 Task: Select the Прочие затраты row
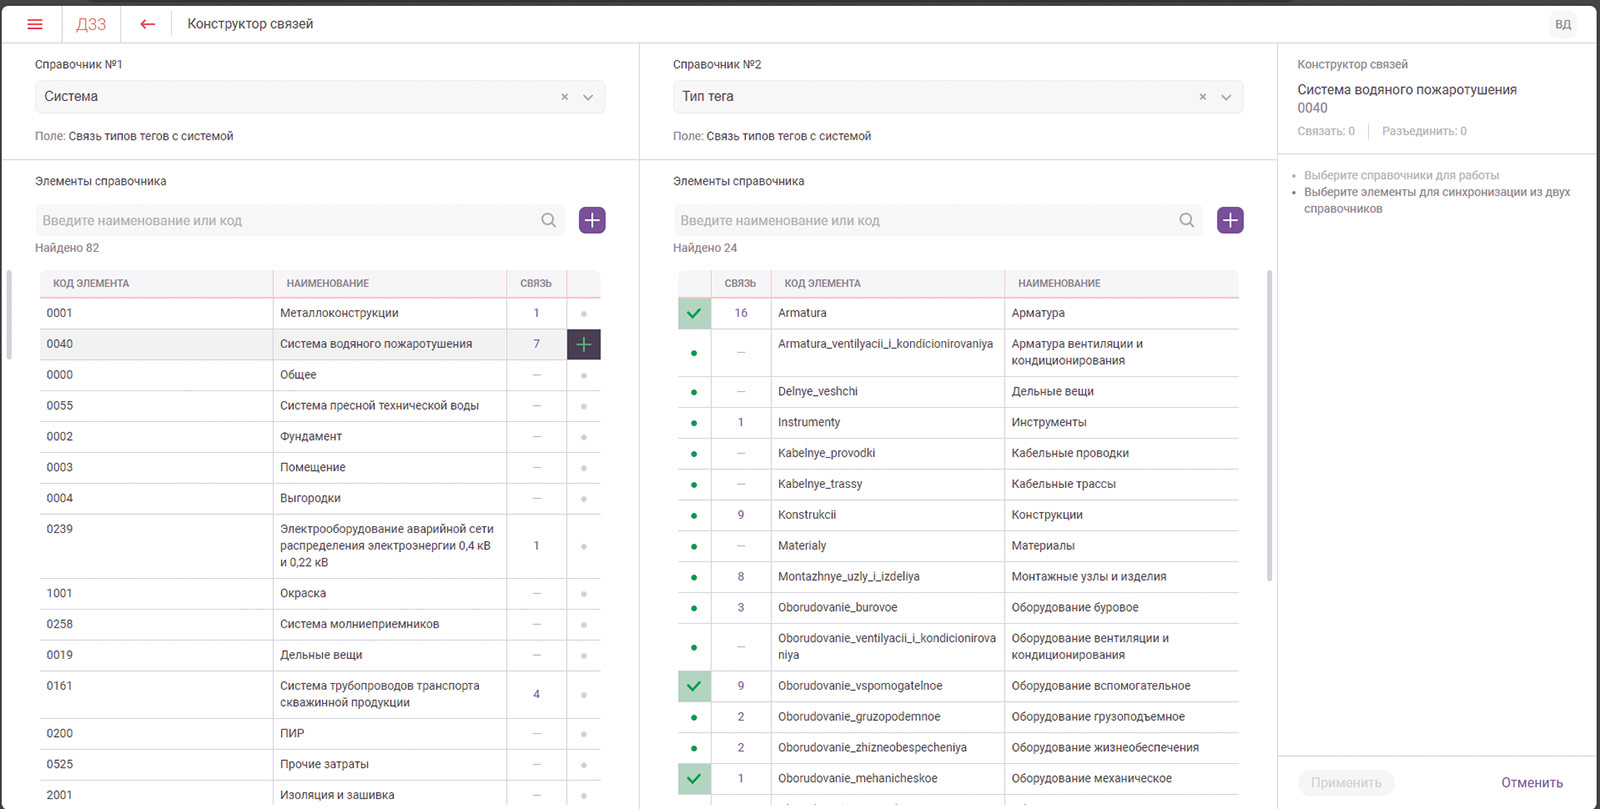pos(320,764)
